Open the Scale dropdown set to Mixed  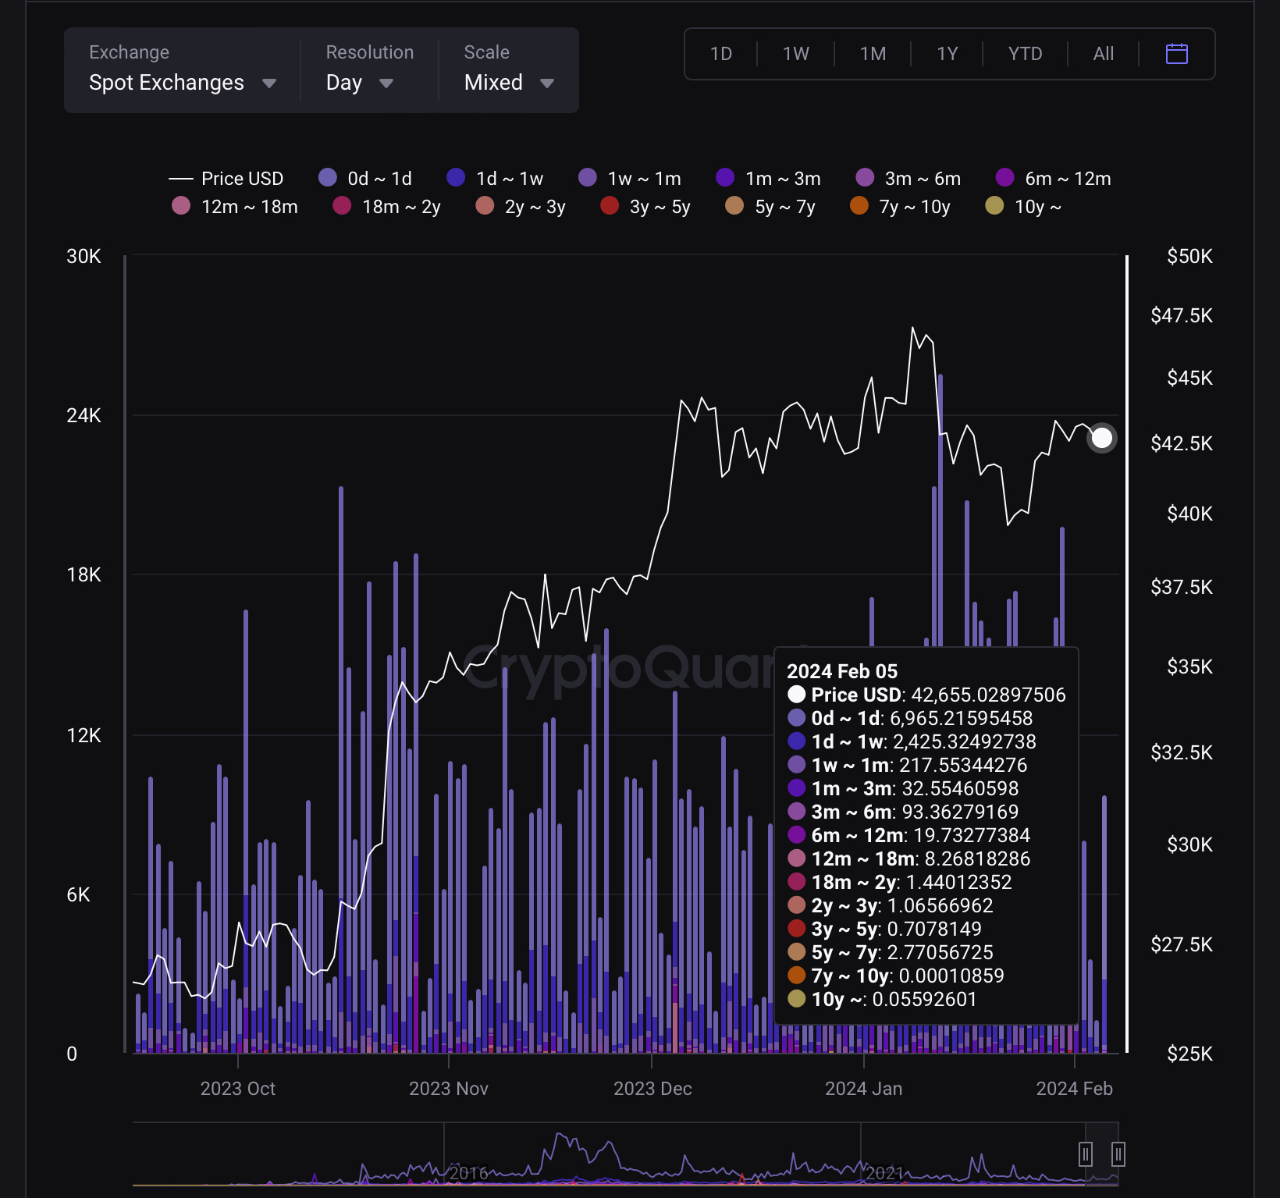click(508, 83)
